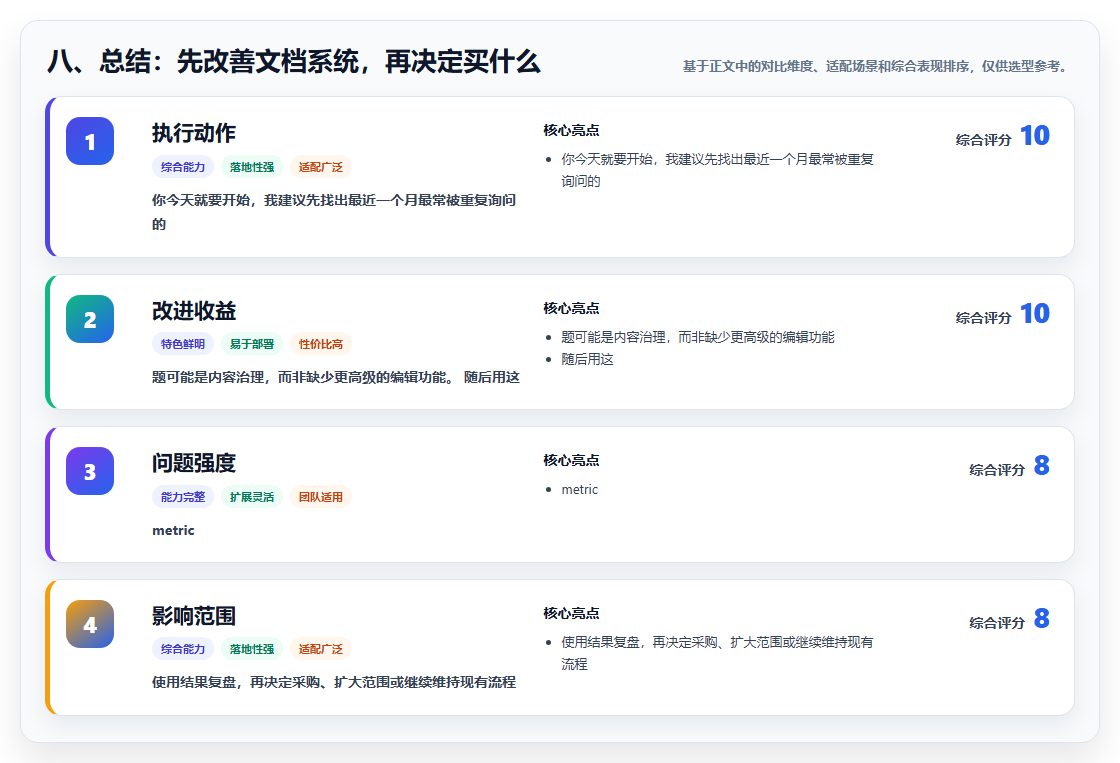
Task: Select the 团队适用 tag
Action: point(321,497)
